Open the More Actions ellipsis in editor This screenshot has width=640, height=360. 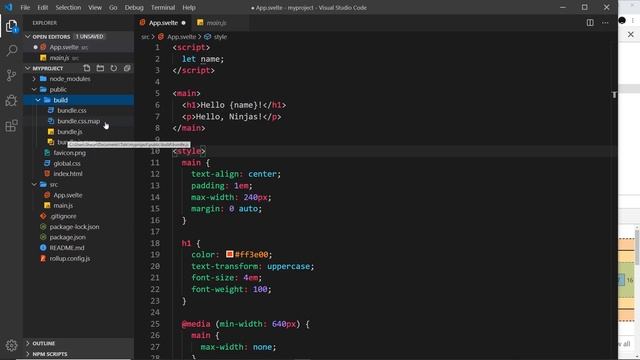tap(605, 23)
